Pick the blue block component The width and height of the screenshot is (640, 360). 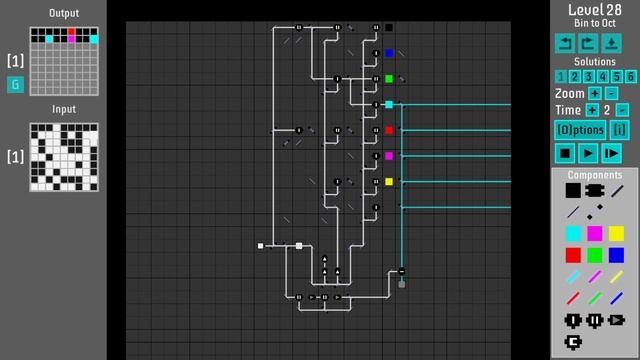(616, 256)
